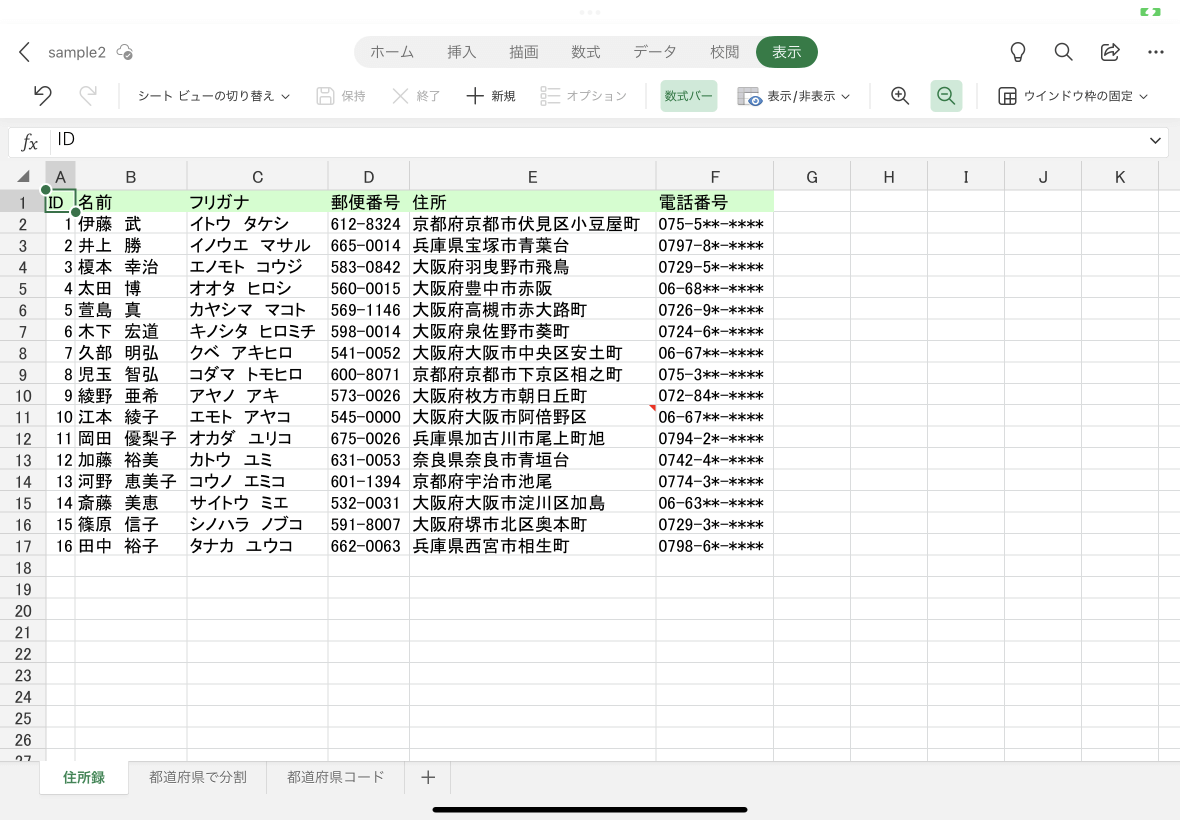Click the zoom in magnifier icon
The image size is (1180, 820).
coord(900,96)
